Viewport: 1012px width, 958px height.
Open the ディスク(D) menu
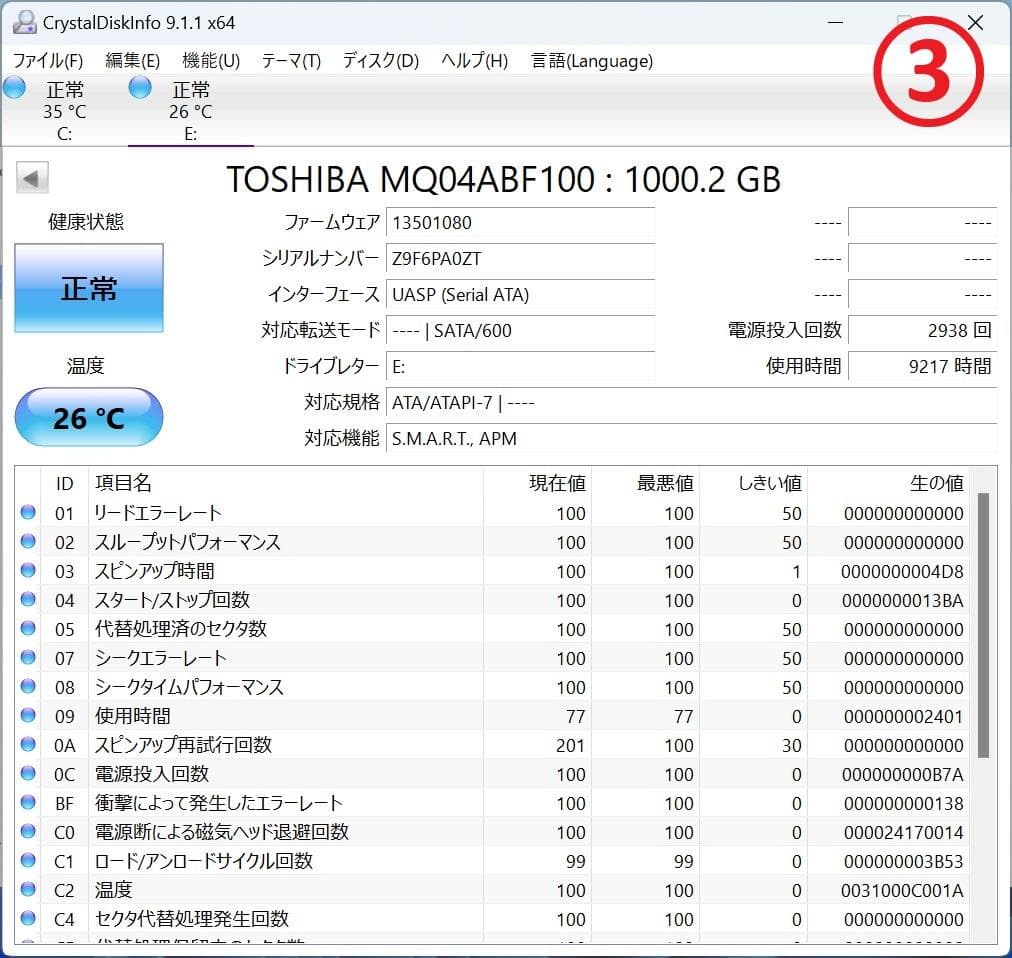click(x=381, y=61)
